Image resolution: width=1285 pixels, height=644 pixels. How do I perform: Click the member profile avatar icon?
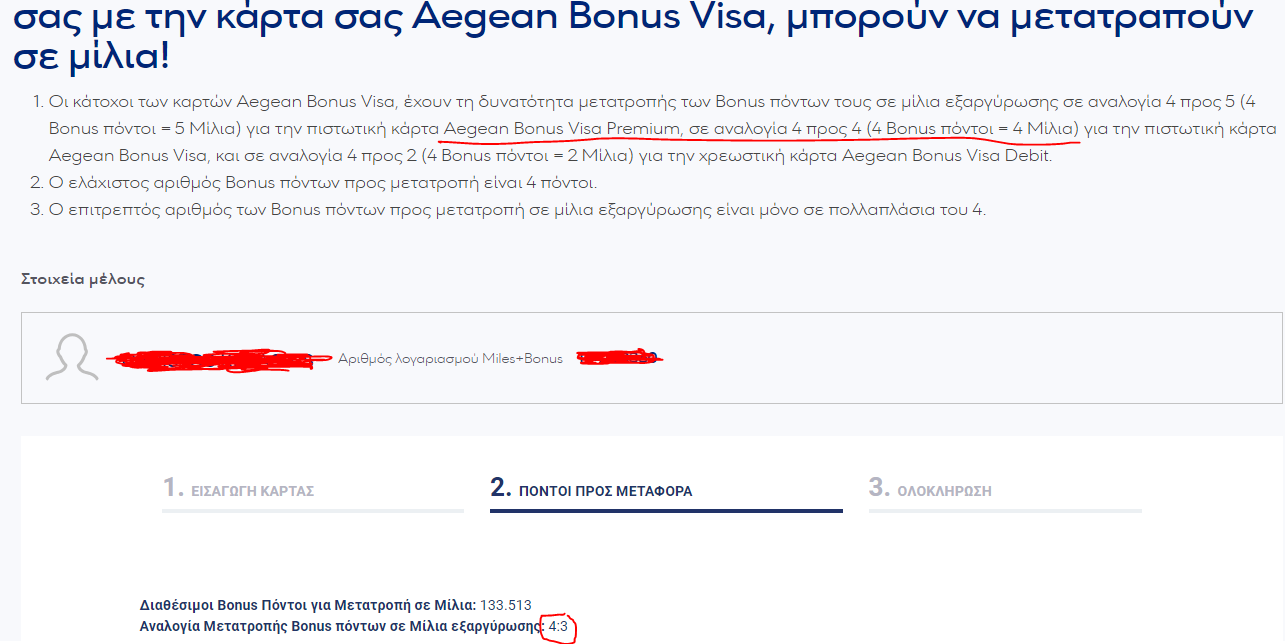(72, 357)
